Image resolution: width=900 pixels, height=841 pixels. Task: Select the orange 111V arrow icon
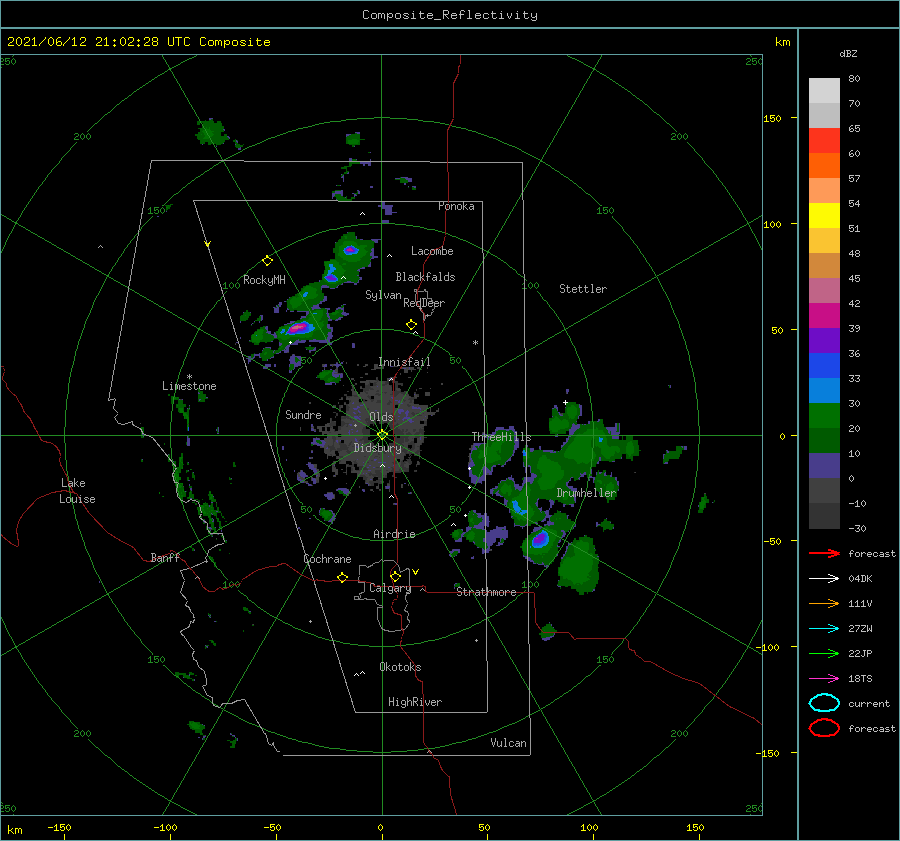(x=824, y=603)
